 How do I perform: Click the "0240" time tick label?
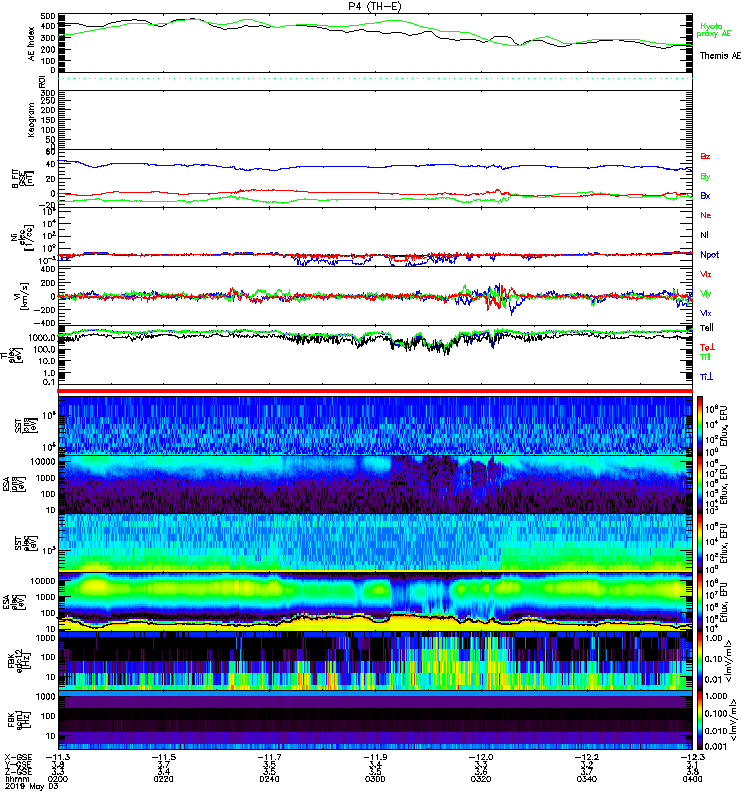[x=269, y=779]
